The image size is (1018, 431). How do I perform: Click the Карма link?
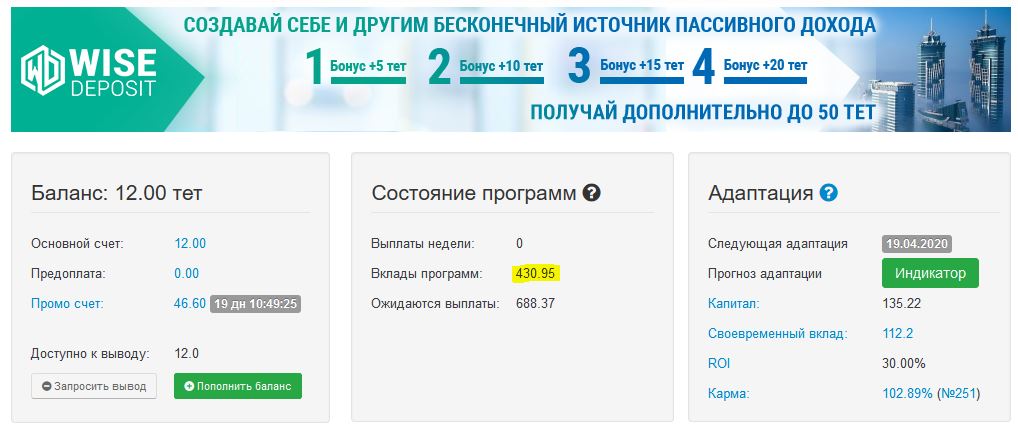(x=730, y=393)
